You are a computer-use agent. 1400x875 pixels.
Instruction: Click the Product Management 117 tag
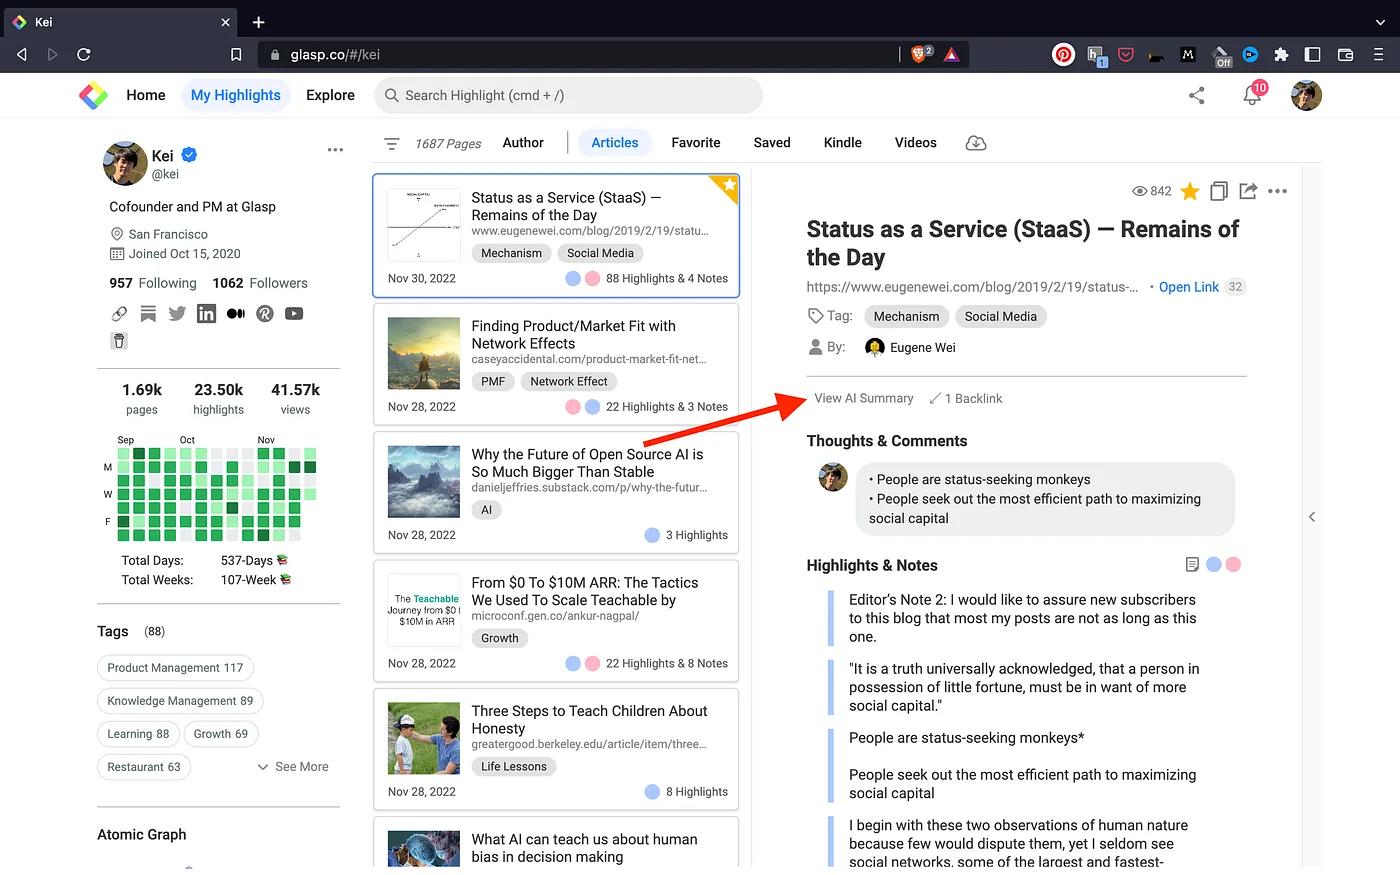coord(175,668)
